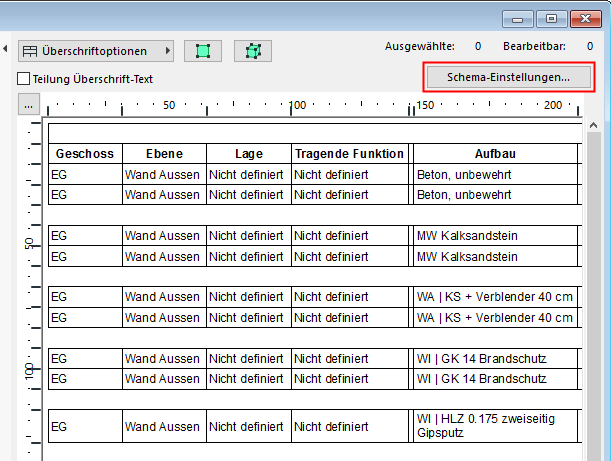Select the Ebene column header
This screenshot has width=611, height=461.
click(164, 154)
